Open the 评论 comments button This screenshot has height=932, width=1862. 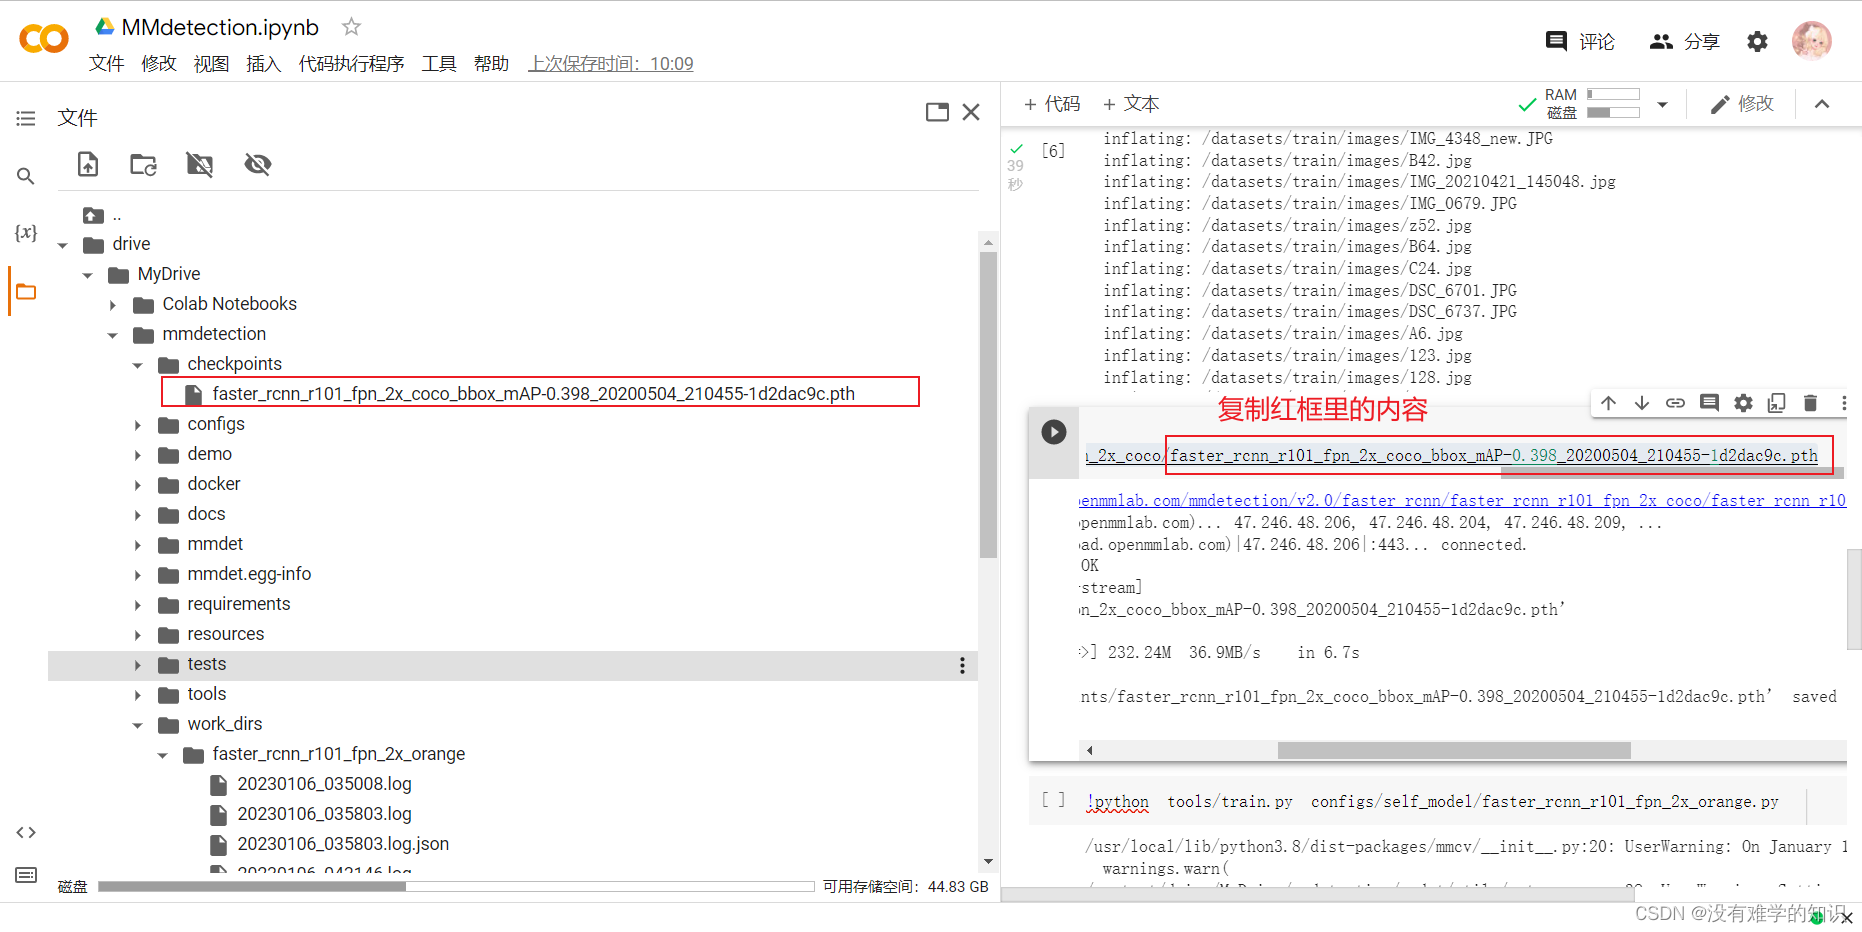click(1580, 41)
